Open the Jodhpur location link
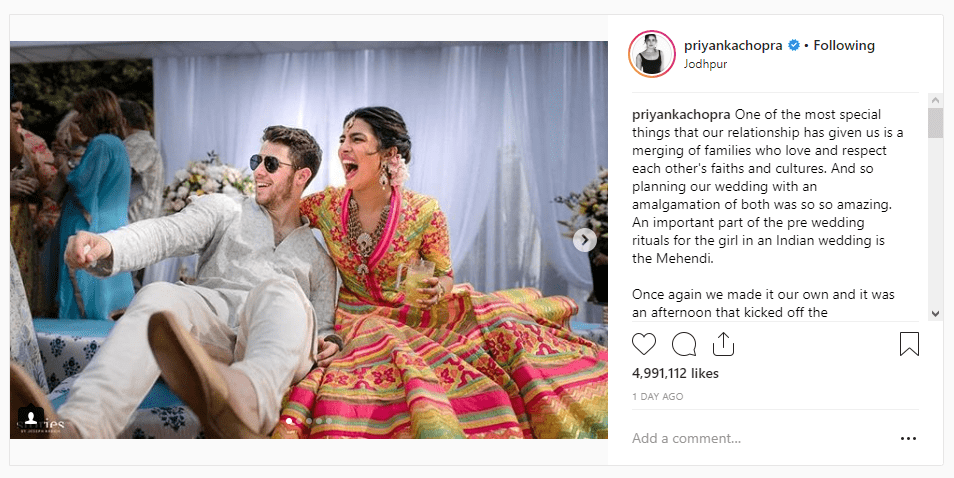The image size is (954, 478). [x=705, y=64]
